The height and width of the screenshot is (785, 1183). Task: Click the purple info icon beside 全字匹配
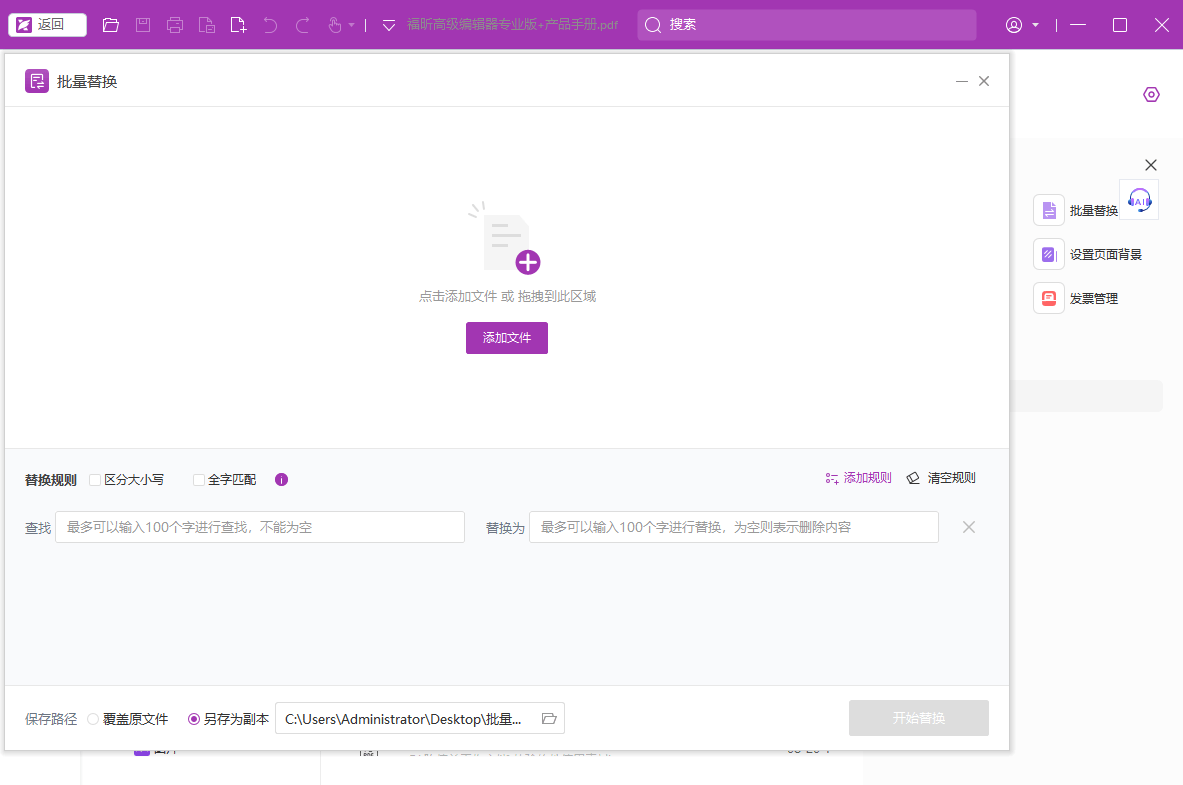(x=281, y=480)
